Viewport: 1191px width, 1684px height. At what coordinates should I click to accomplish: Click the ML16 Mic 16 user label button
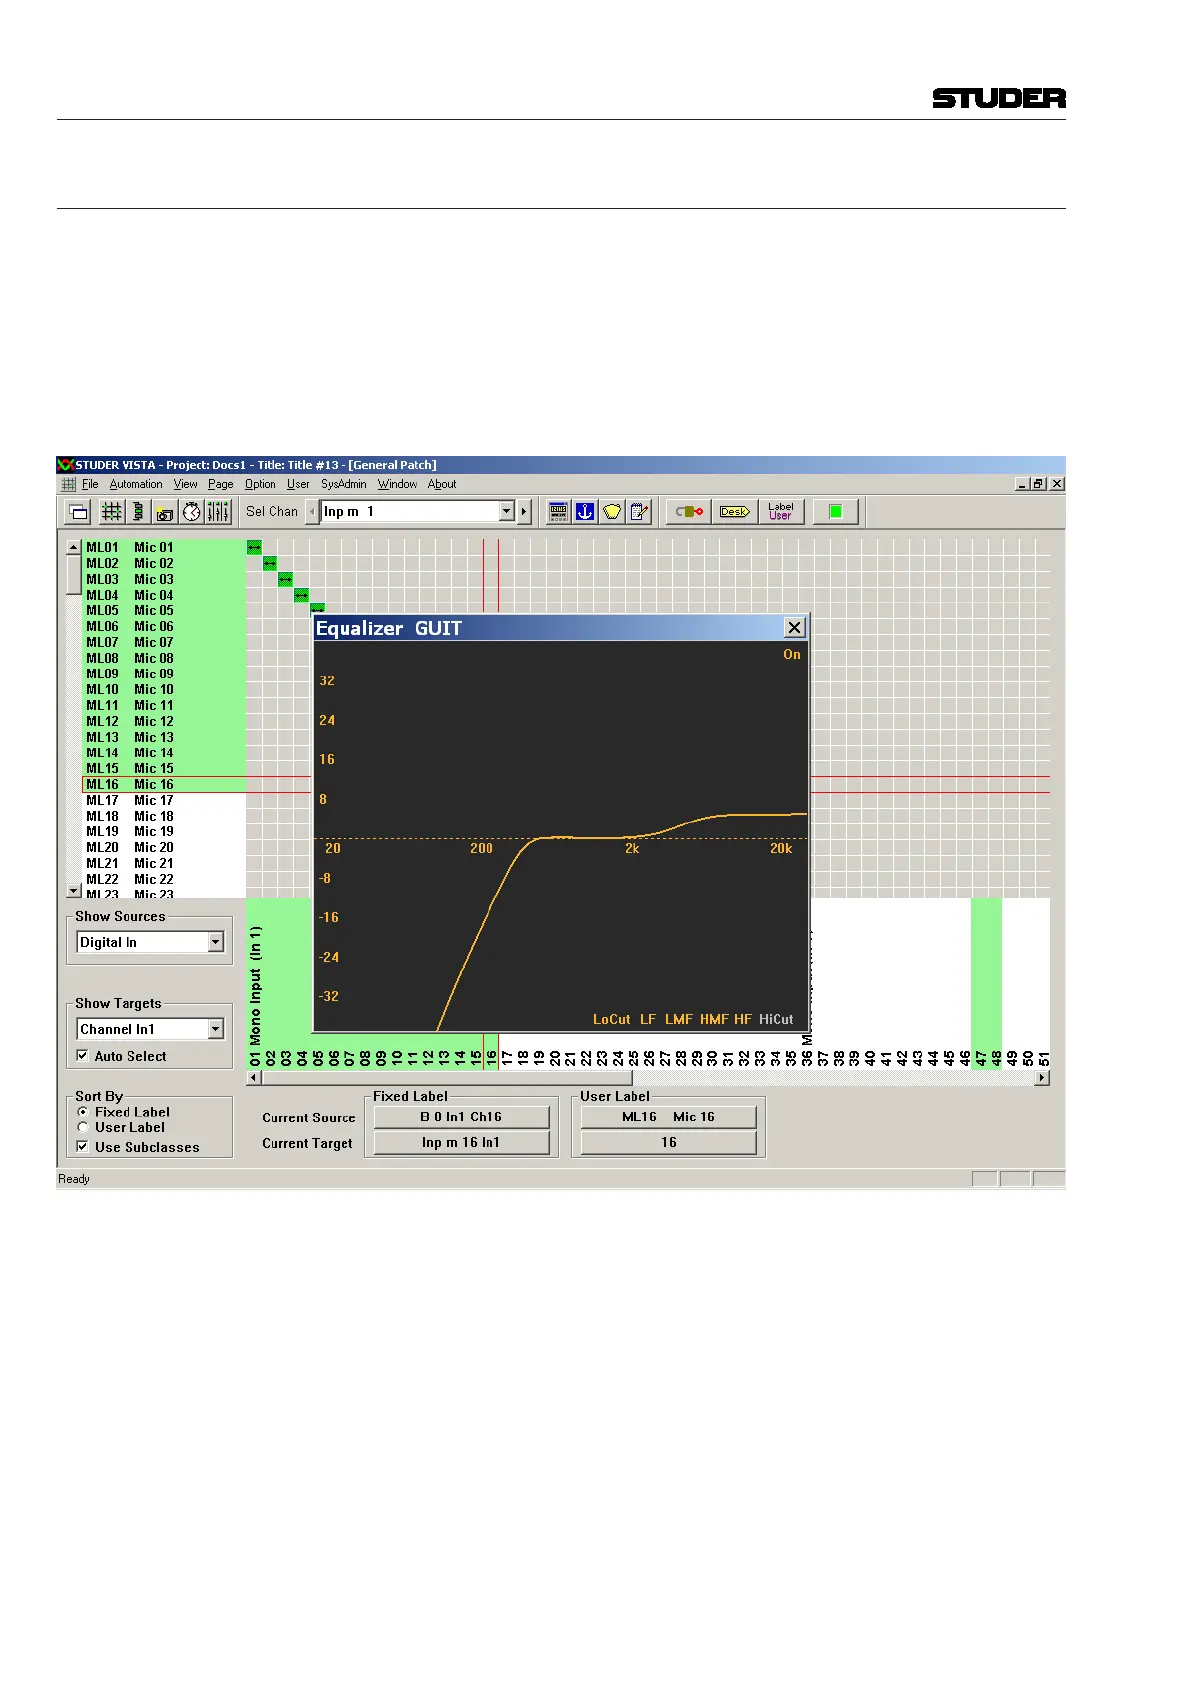pos(668,1117)
